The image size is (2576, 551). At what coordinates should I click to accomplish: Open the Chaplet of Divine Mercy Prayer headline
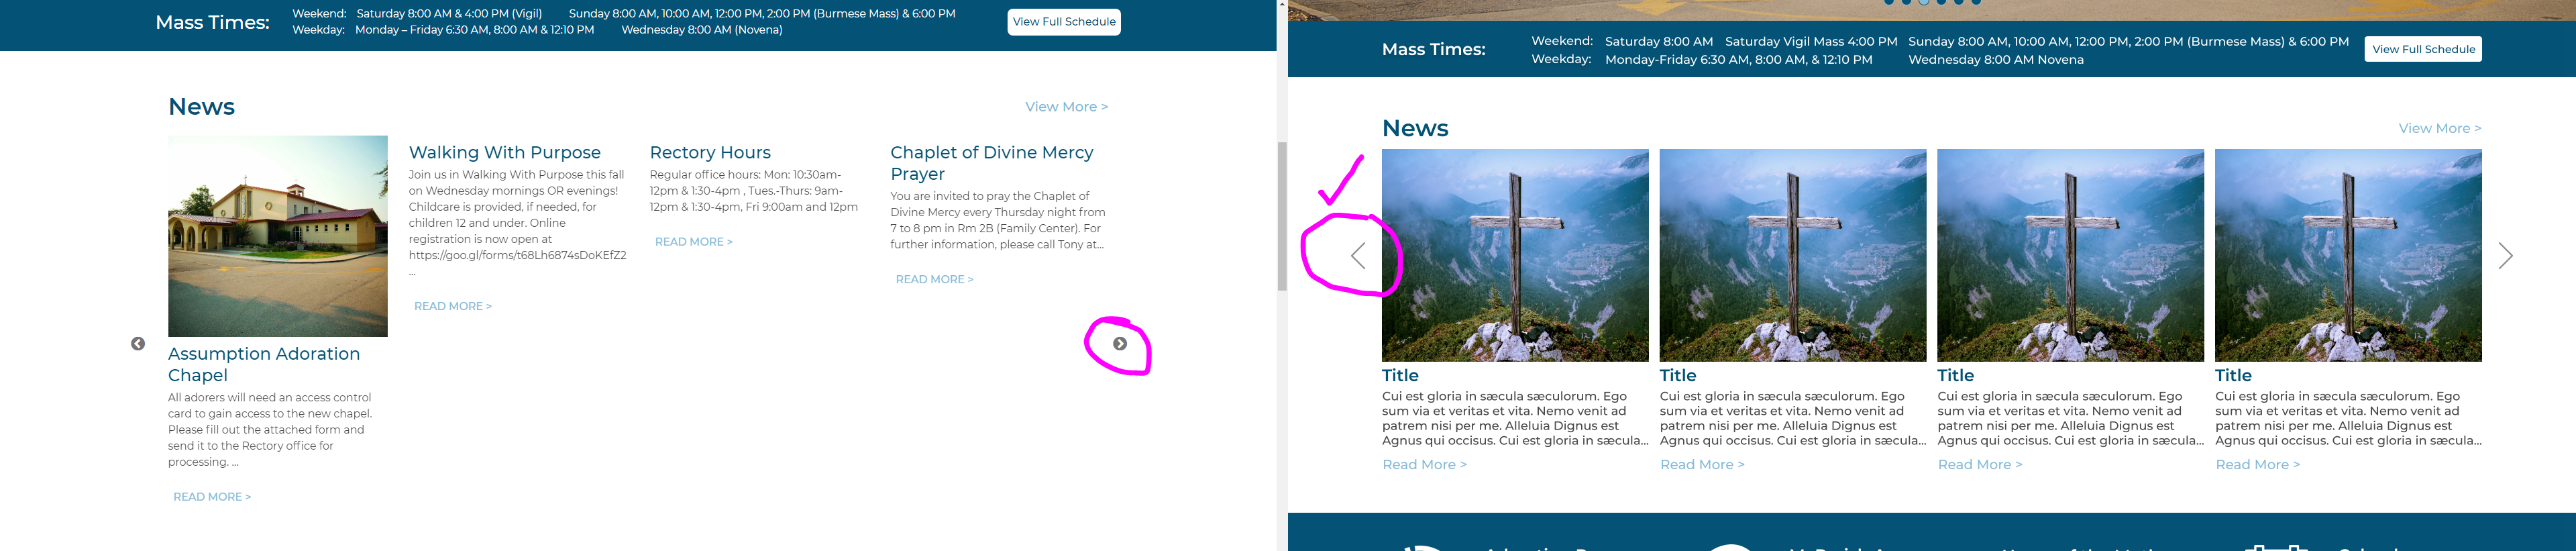[992, 163]
